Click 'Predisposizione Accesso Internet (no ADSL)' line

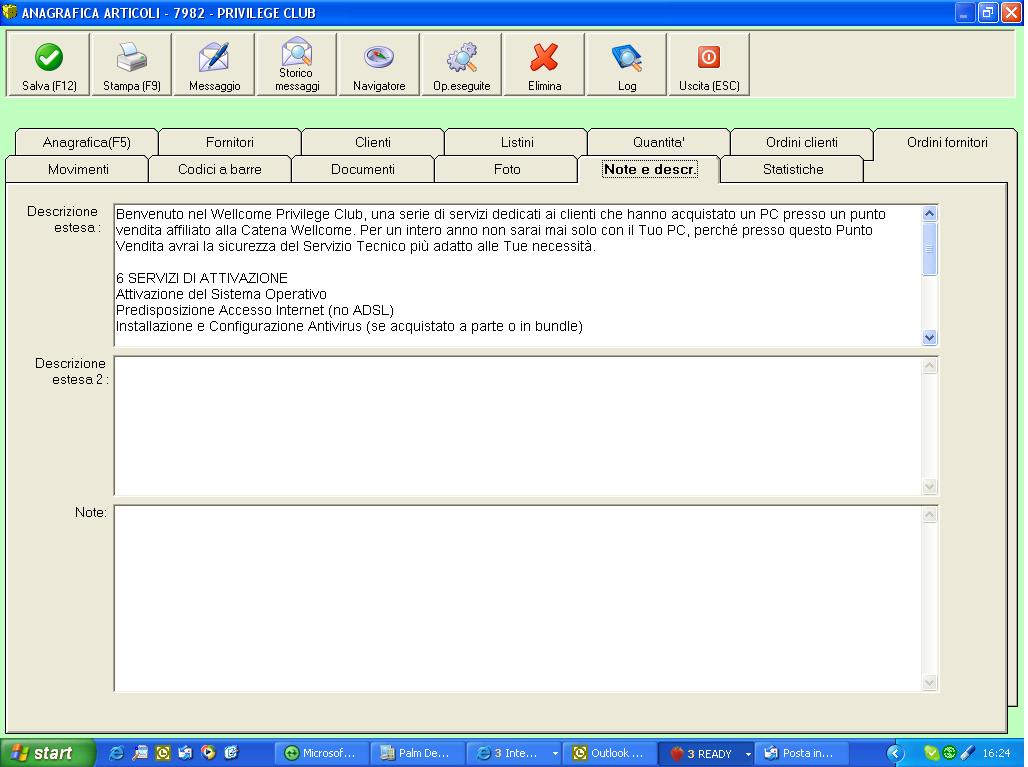tap(254, 310)
